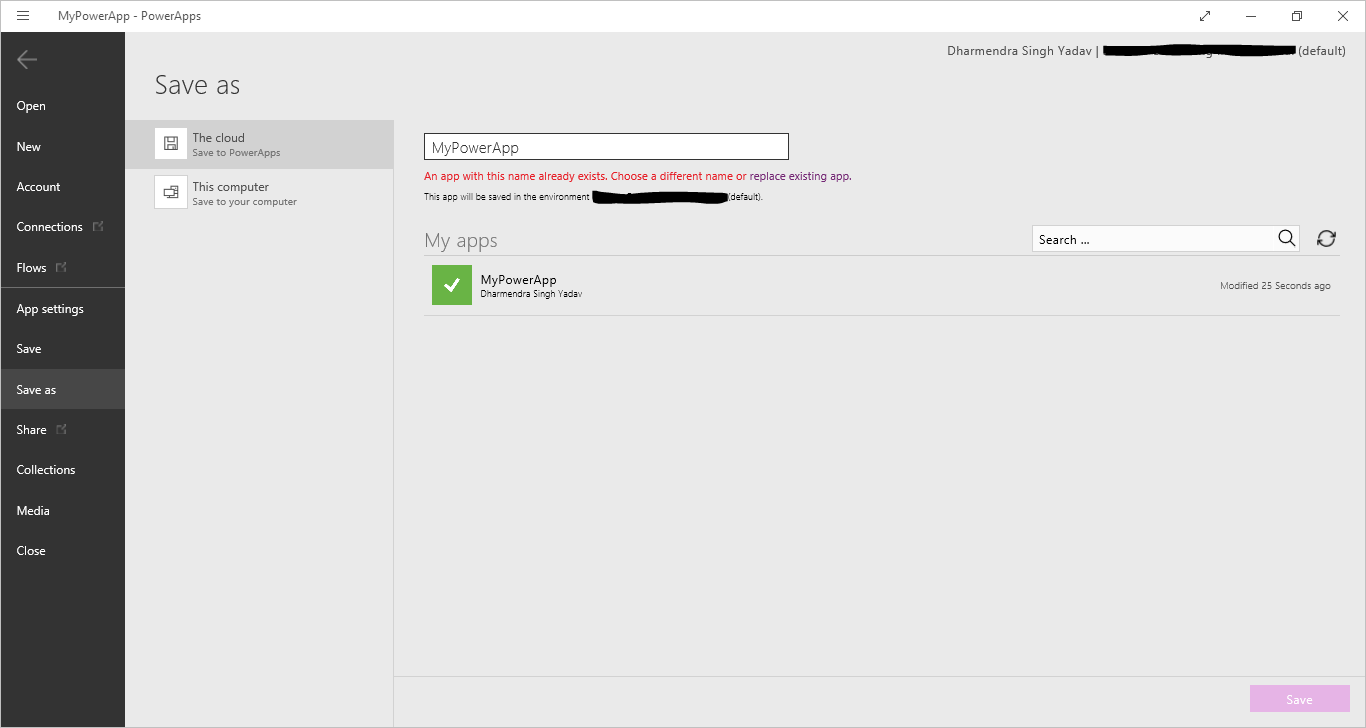The height and width of the screenshot is (728, 1366).
Task: Select MyPowerApp in My apps list
Action: pyautogui.click(x=881, y=285)
